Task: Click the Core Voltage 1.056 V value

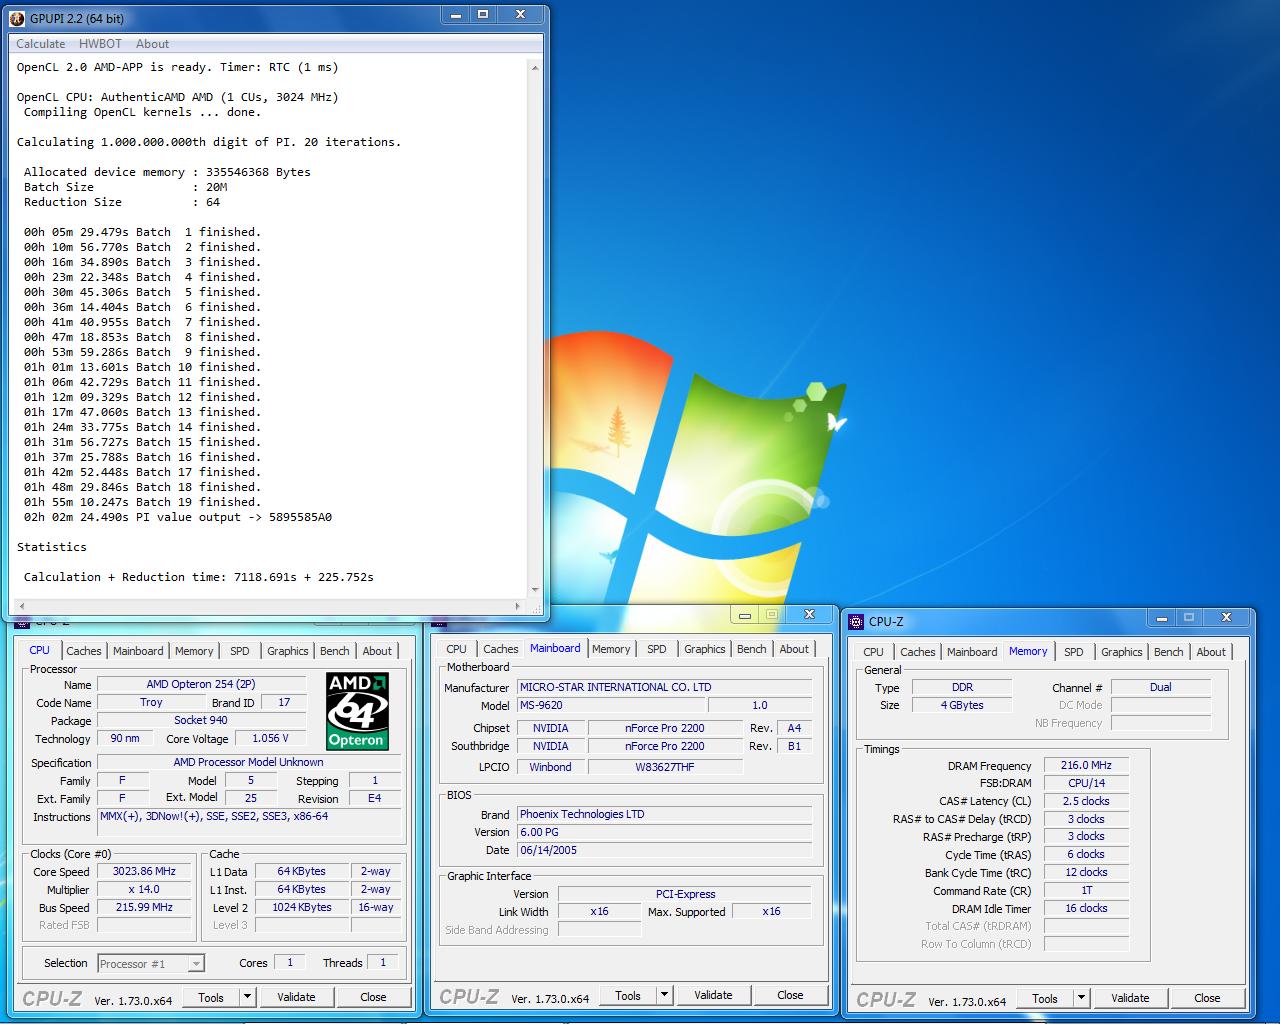Action: click(x=270, y=738)
